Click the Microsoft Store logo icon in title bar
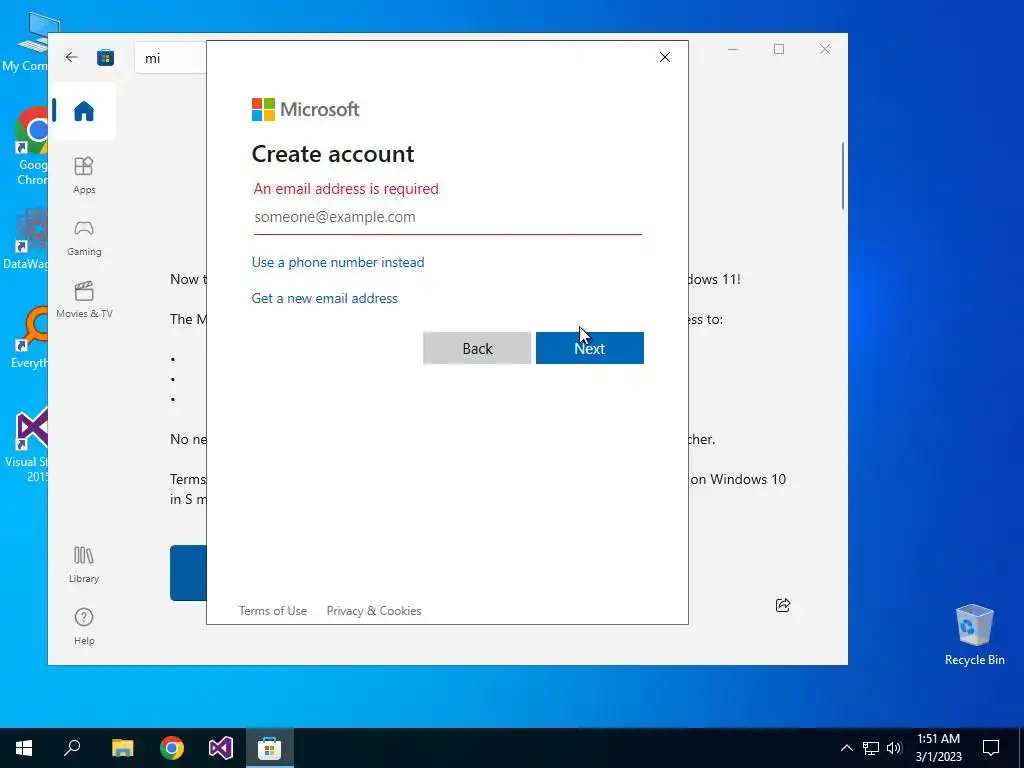Screen dimensions: 1024x768 pyautogui.click(x=105, y=57)
